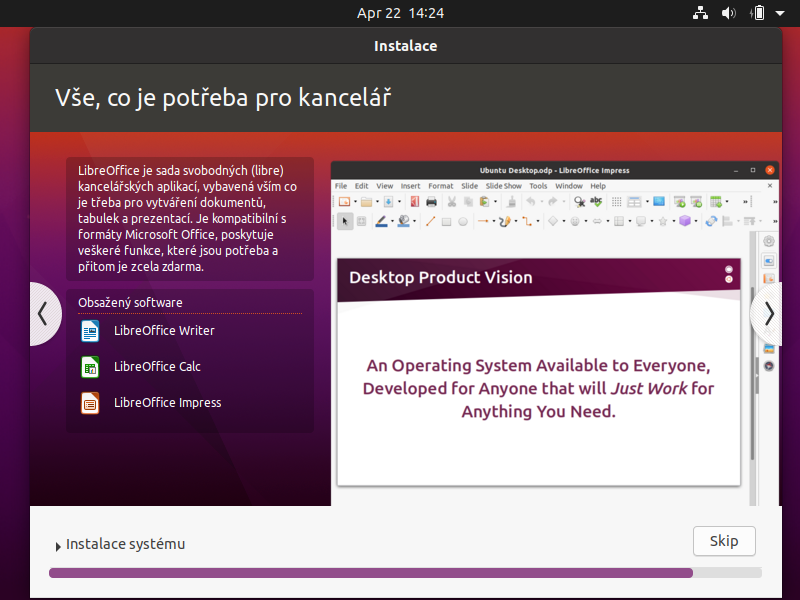The image size is (800, 600).
Task: Open the Slide Show menu in Impress
Action: click(x=503, y=186)
